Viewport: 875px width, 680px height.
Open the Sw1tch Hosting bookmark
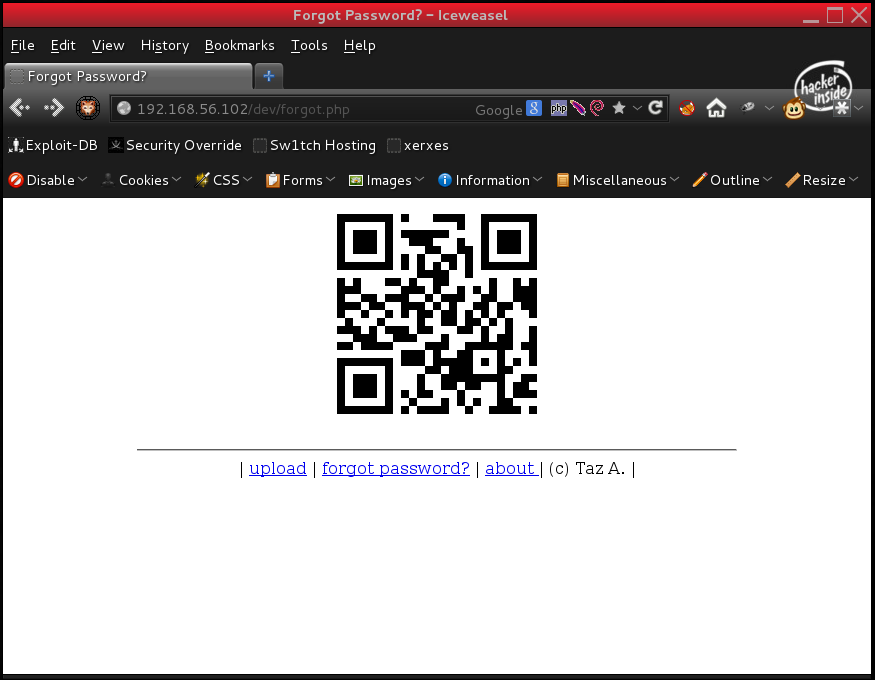(314, 146)
